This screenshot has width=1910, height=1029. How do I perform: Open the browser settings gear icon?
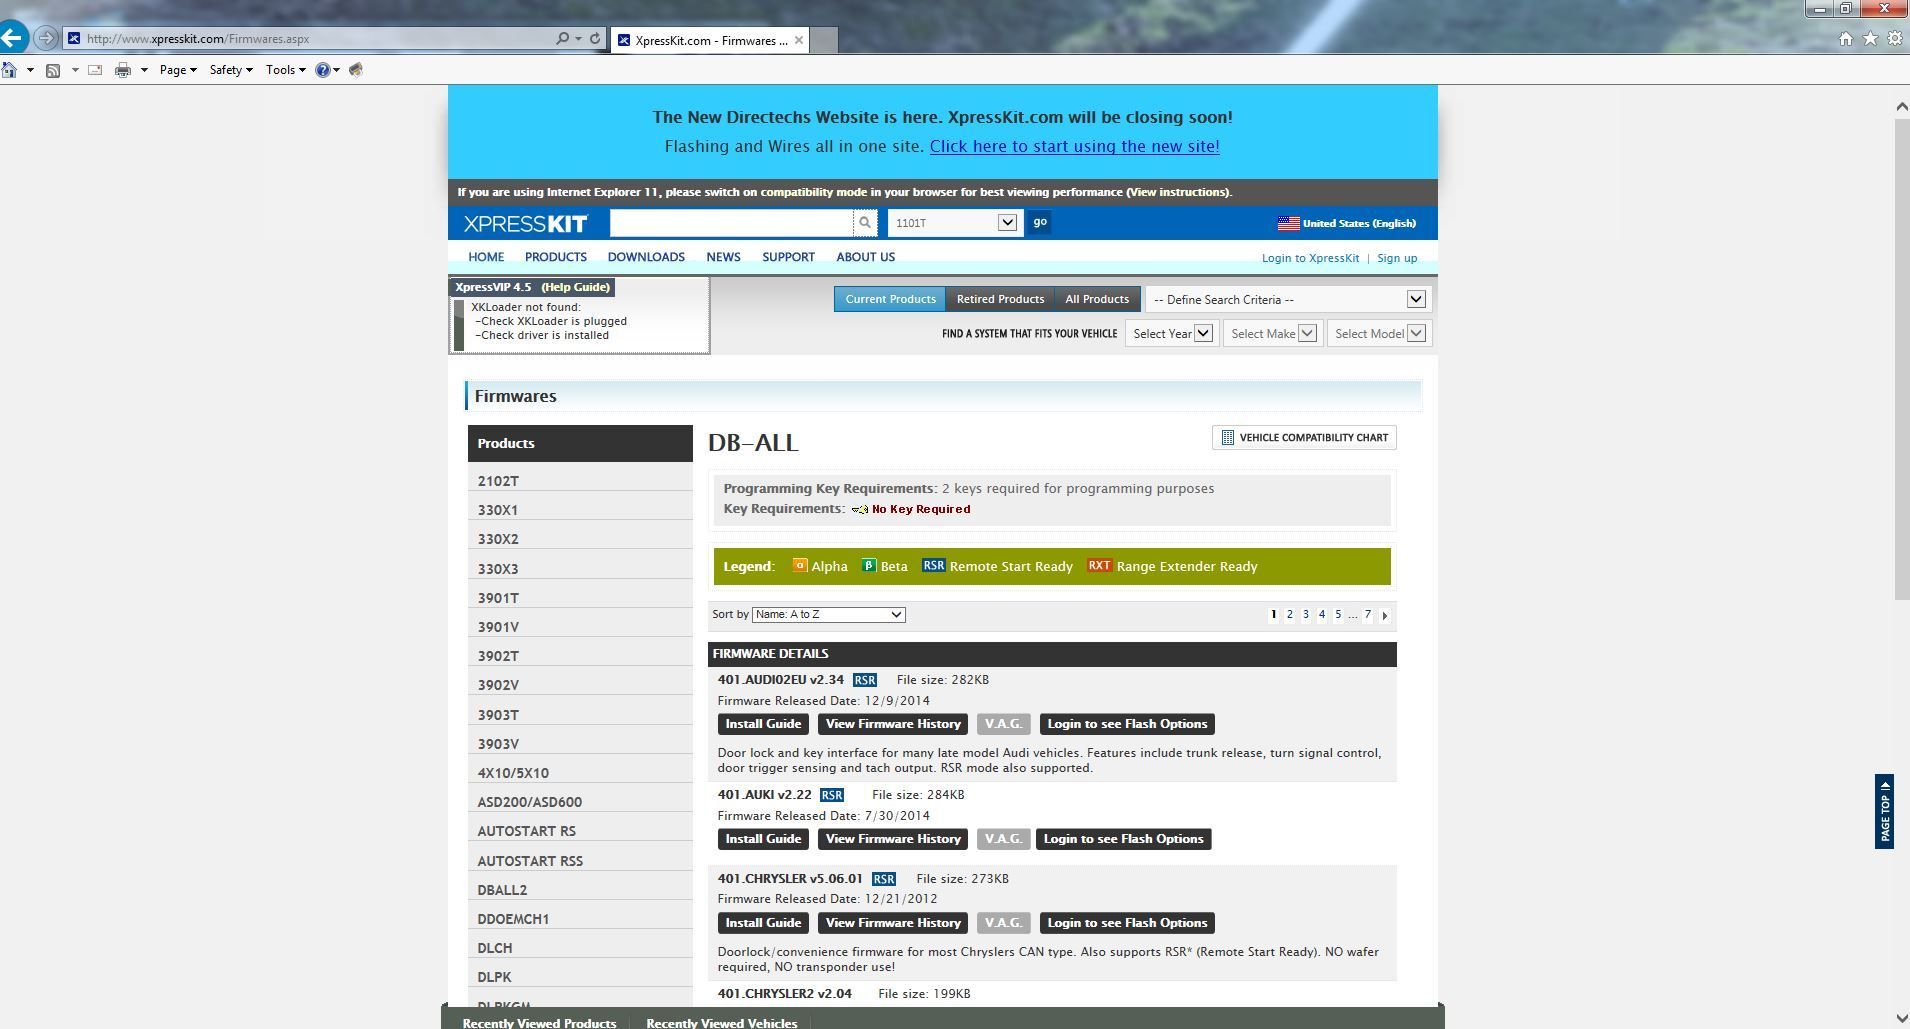click(1895, 39)
